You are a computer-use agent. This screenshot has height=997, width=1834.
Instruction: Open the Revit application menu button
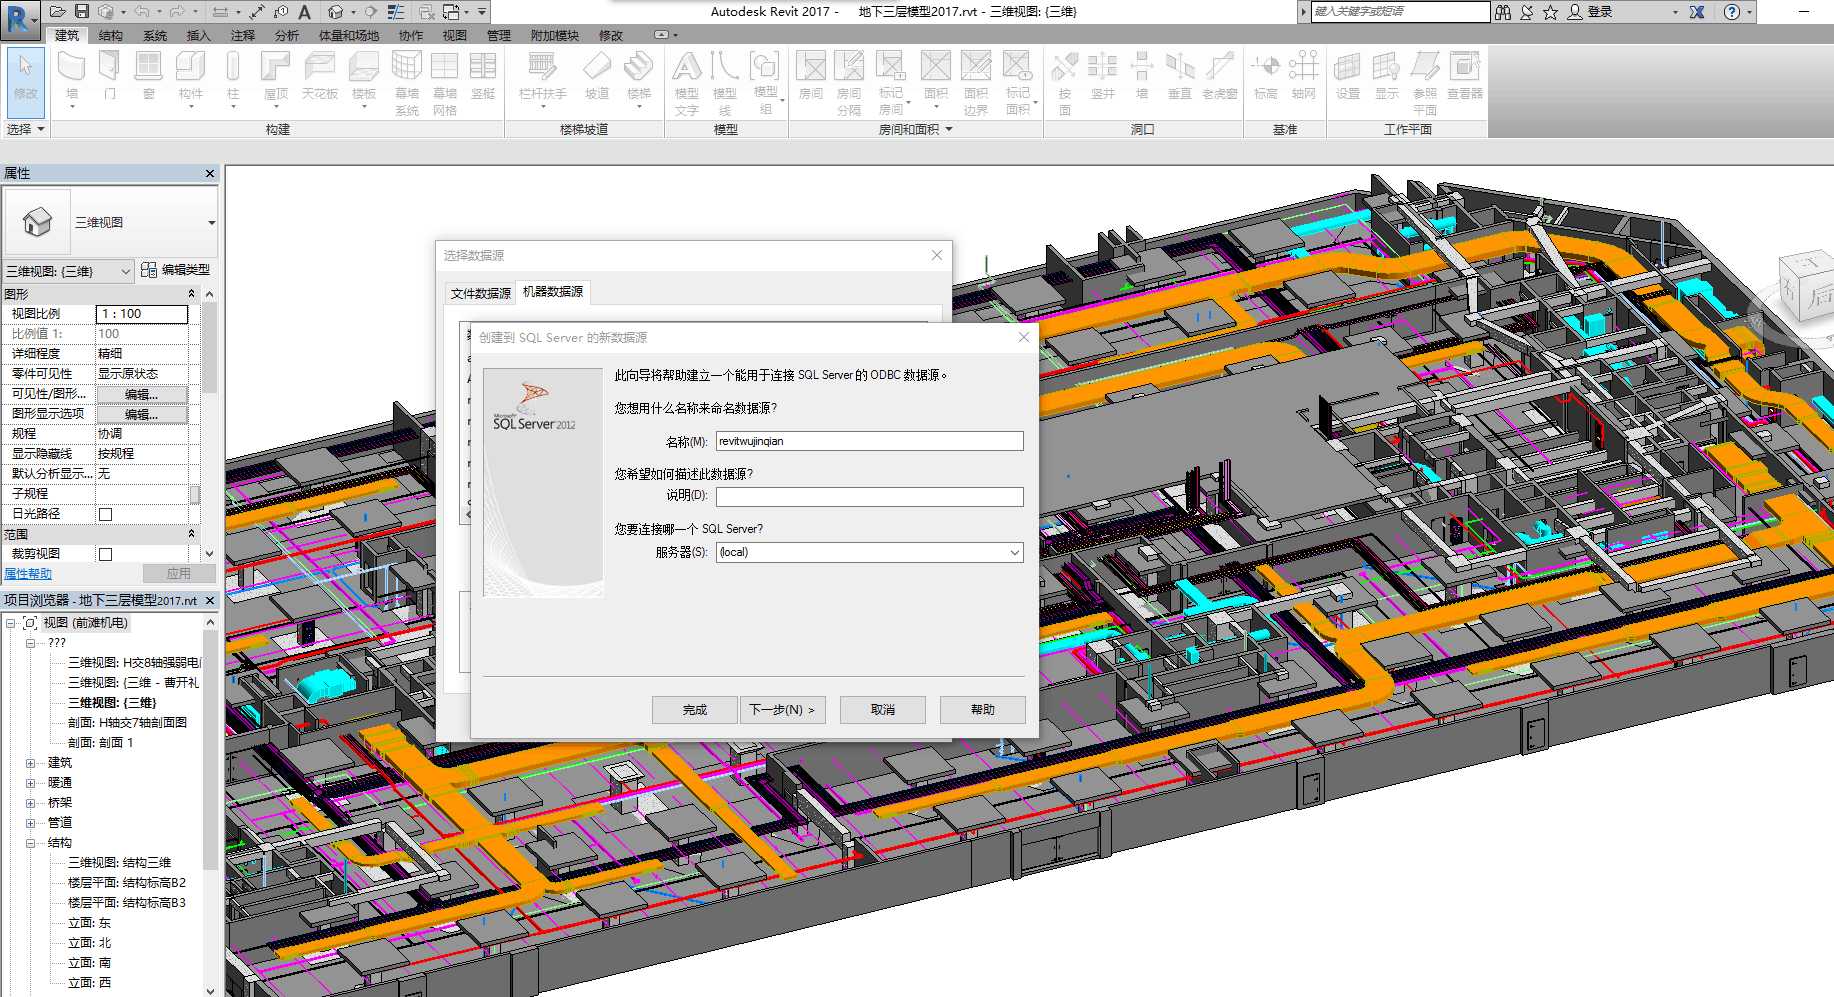coord(20,19)
